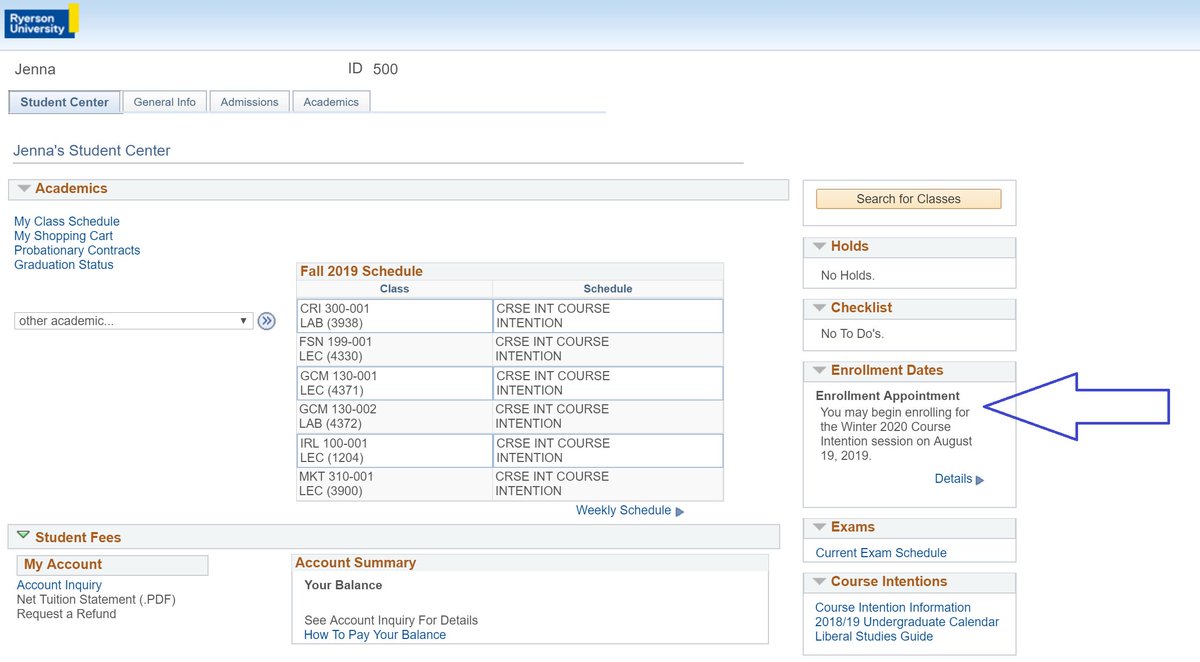Collapse the Checklist panel triangle
The width and height of the screenshot is (1200, 662).
tap(819, 308)
